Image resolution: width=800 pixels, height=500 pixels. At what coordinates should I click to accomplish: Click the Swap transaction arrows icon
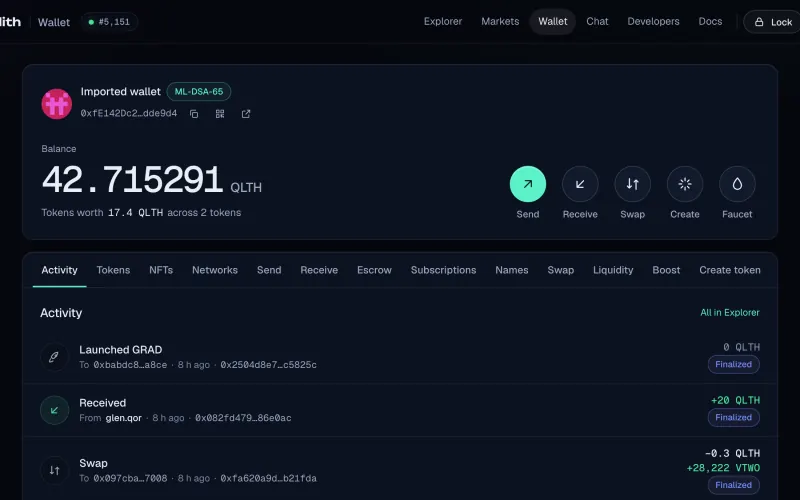coord(54,470)
